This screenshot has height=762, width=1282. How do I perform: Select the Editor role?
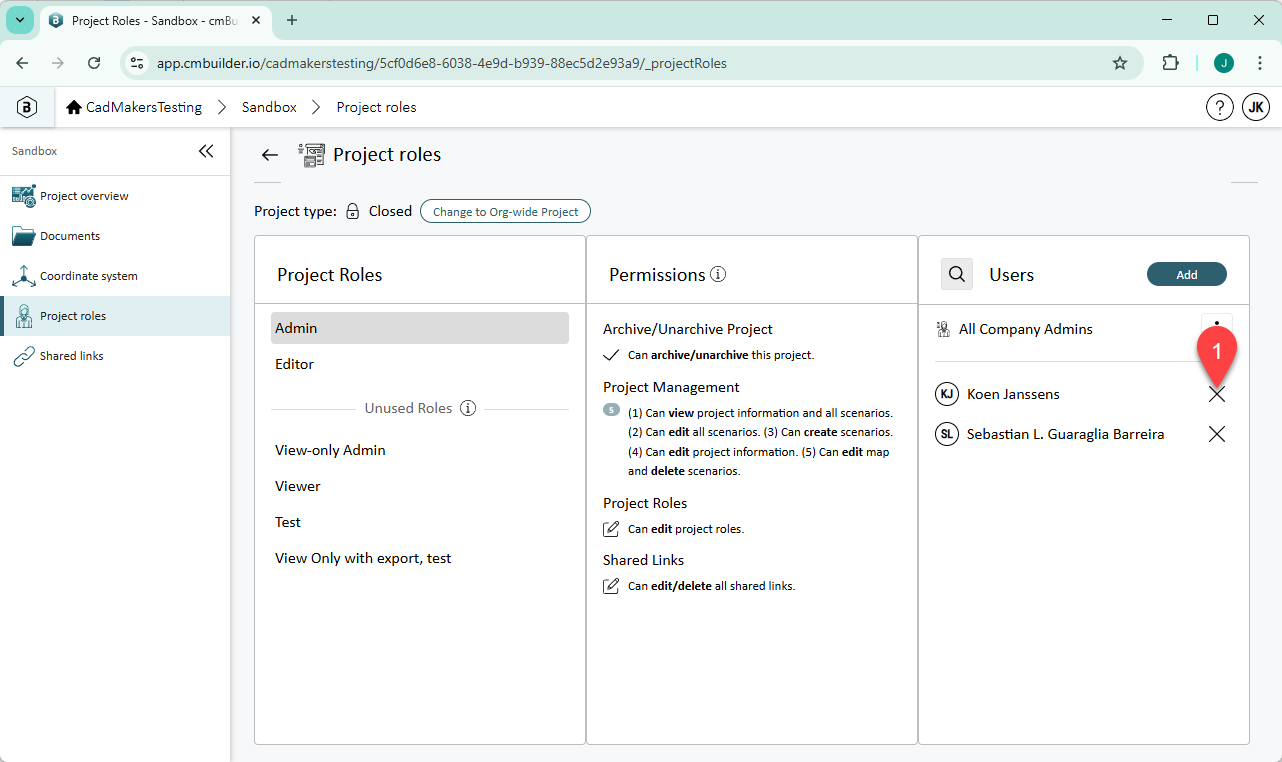coord(420,364)
